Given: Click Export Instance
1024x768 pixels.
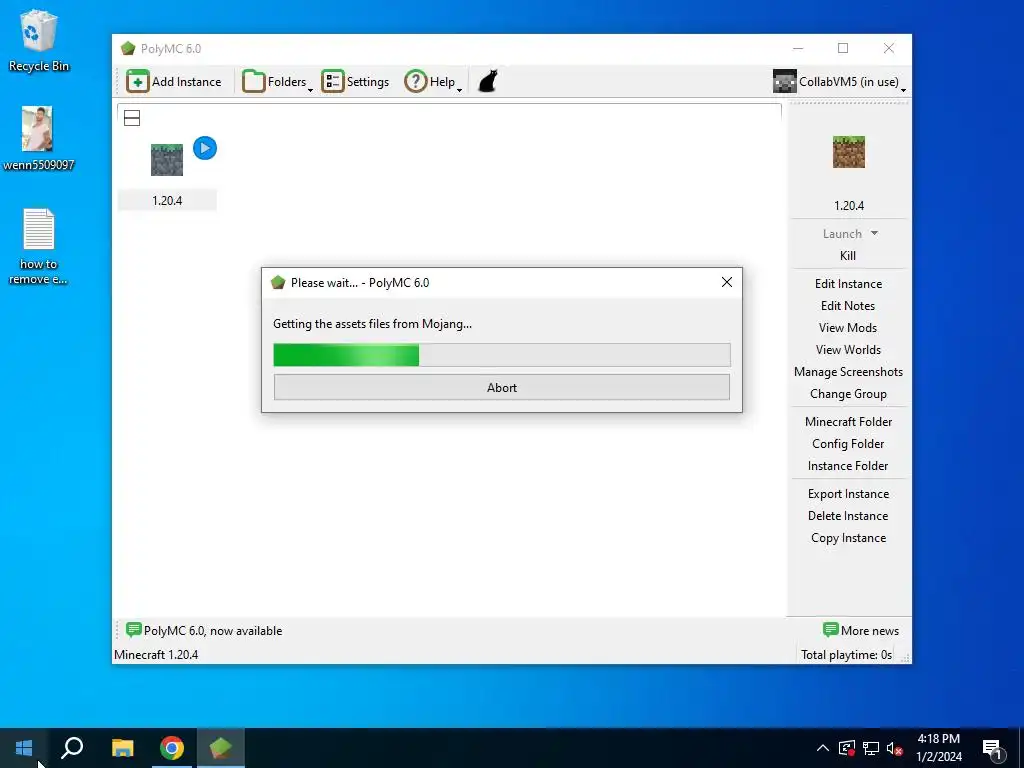Looking at the screenshot, I should point(848,494).
